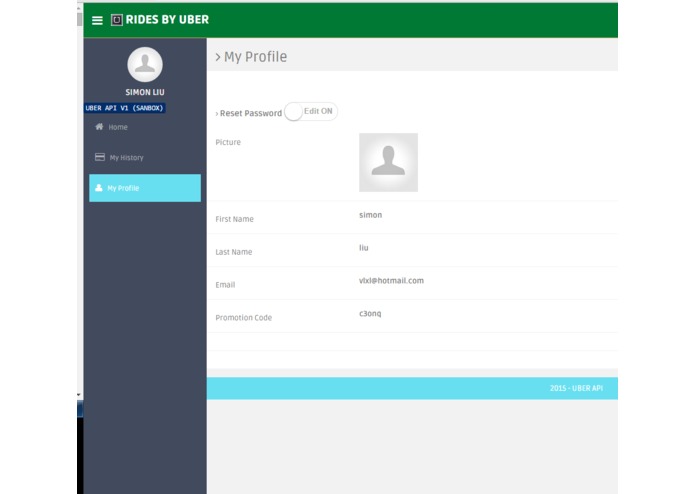
Task: Click the SIMON LIU username text
Action: coord(145,92)
